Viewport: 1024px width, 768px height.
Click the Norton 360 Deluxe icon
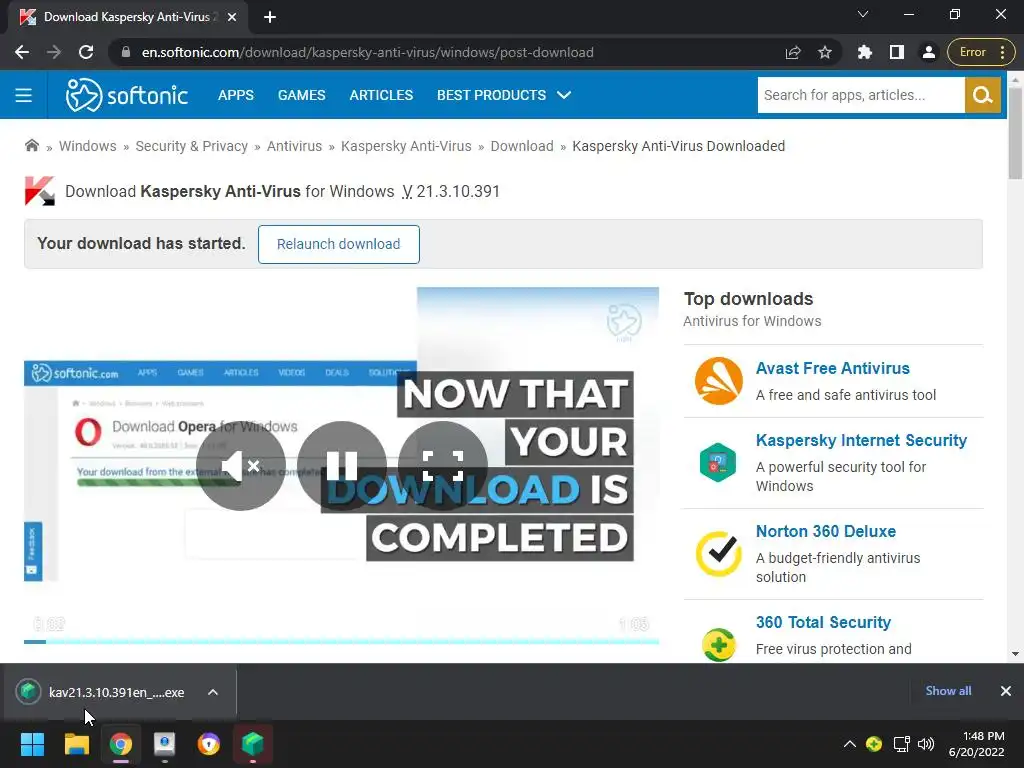718,554
